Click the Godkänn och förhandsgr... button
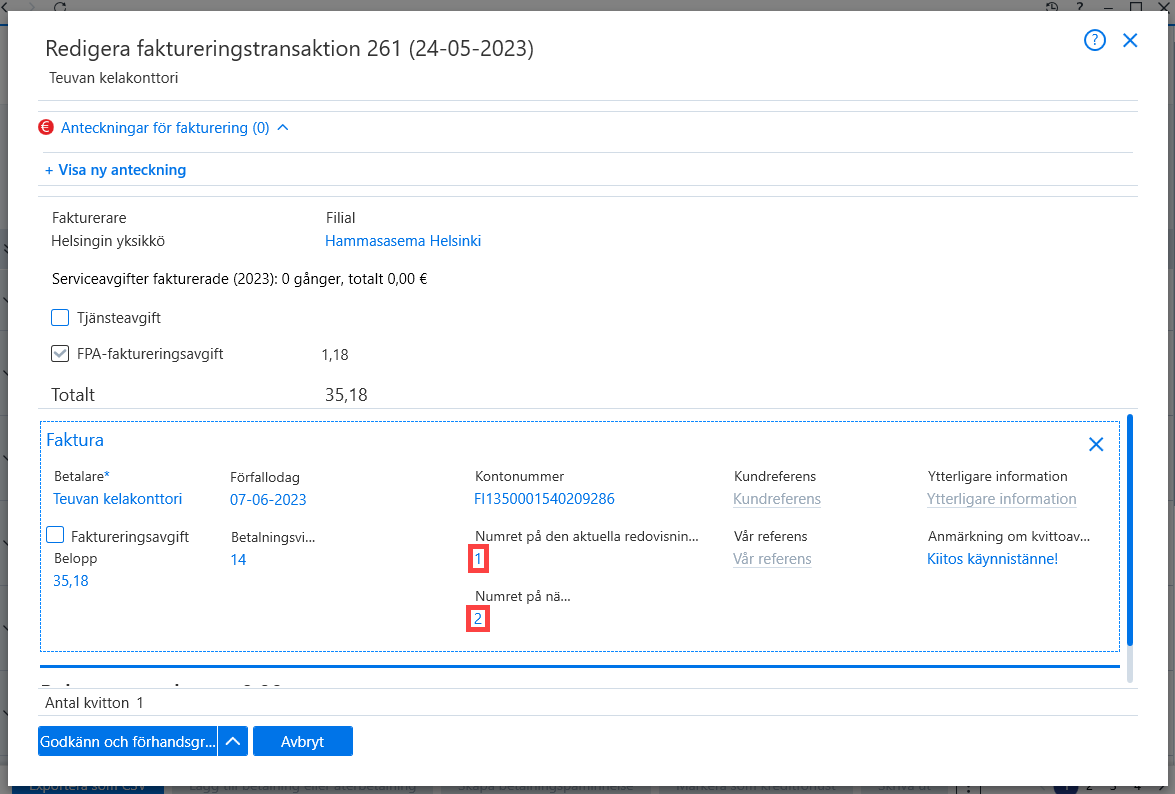The width and height of the screenshot is (1175, 794). pyautogui.click(x=127, y=742)
